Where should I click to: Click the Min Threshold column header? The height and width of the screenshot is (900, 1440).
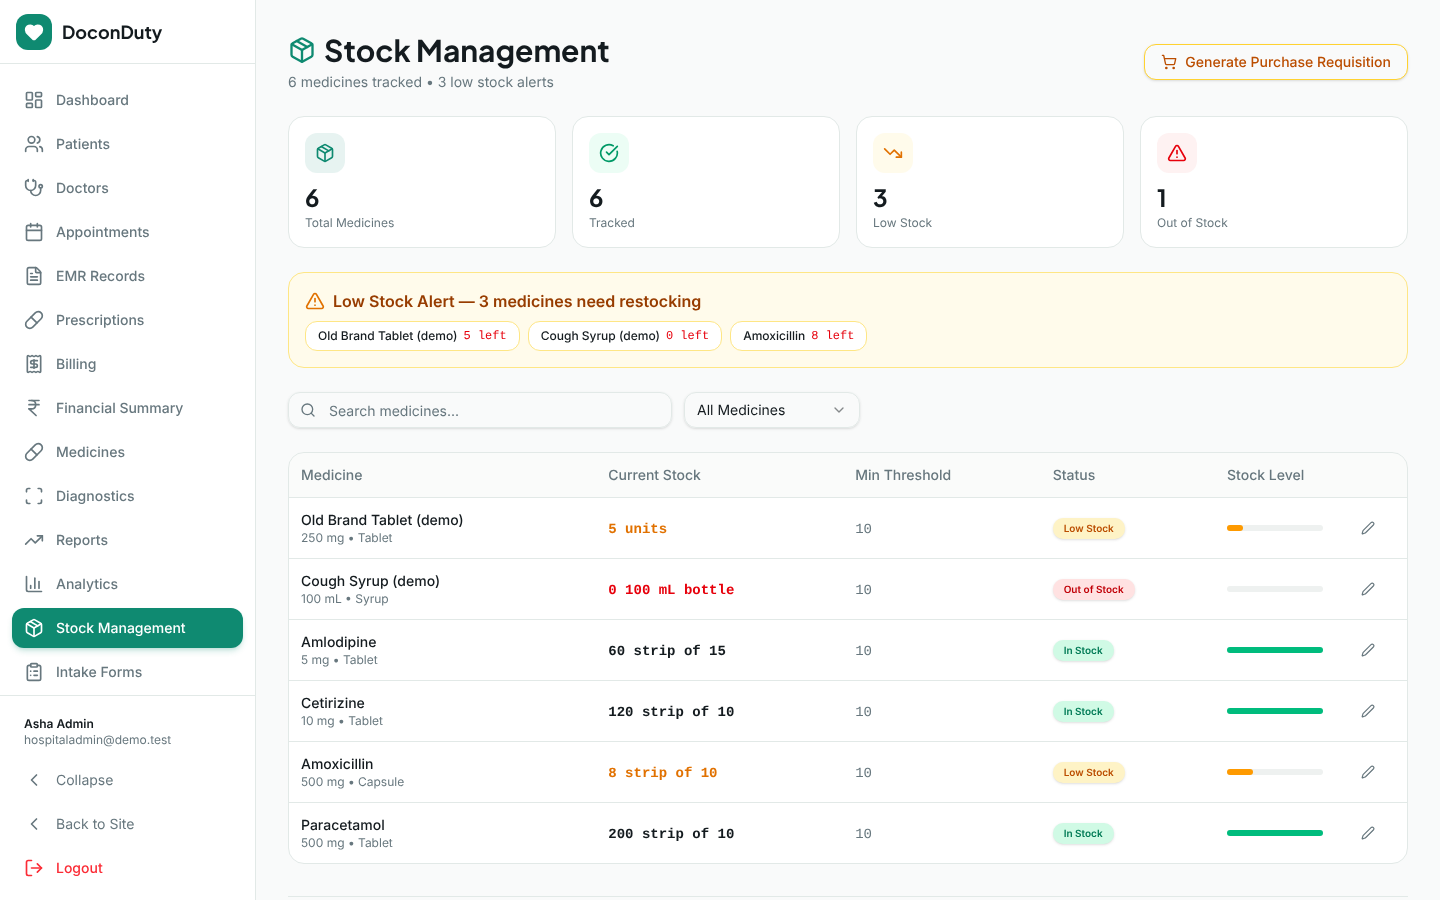(x=903, y=475)
